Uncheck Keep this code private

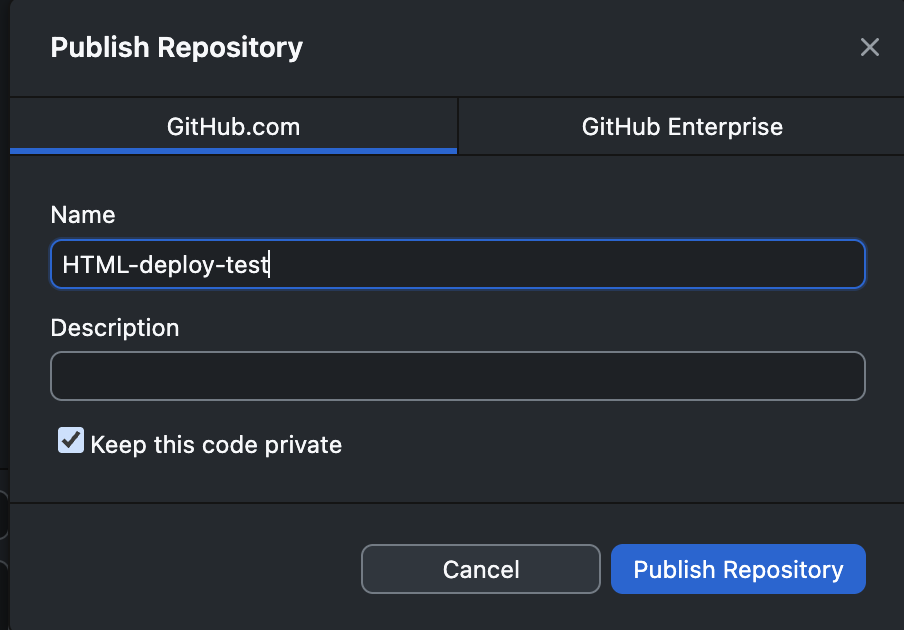pos(71,441)
